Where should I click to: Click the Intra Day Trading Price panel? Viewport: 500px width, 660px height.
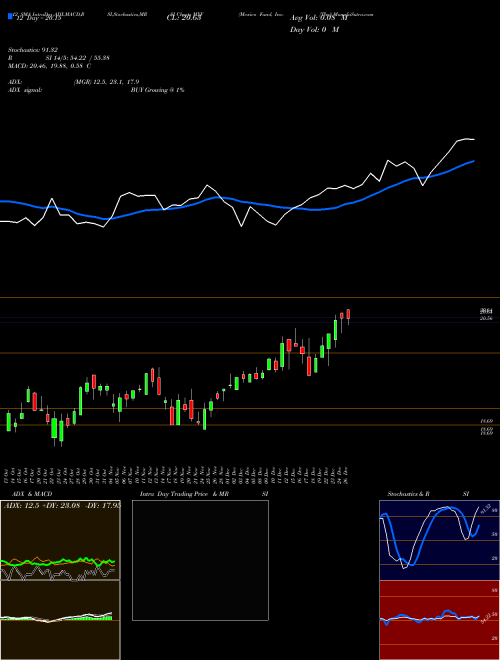[200, 560]
